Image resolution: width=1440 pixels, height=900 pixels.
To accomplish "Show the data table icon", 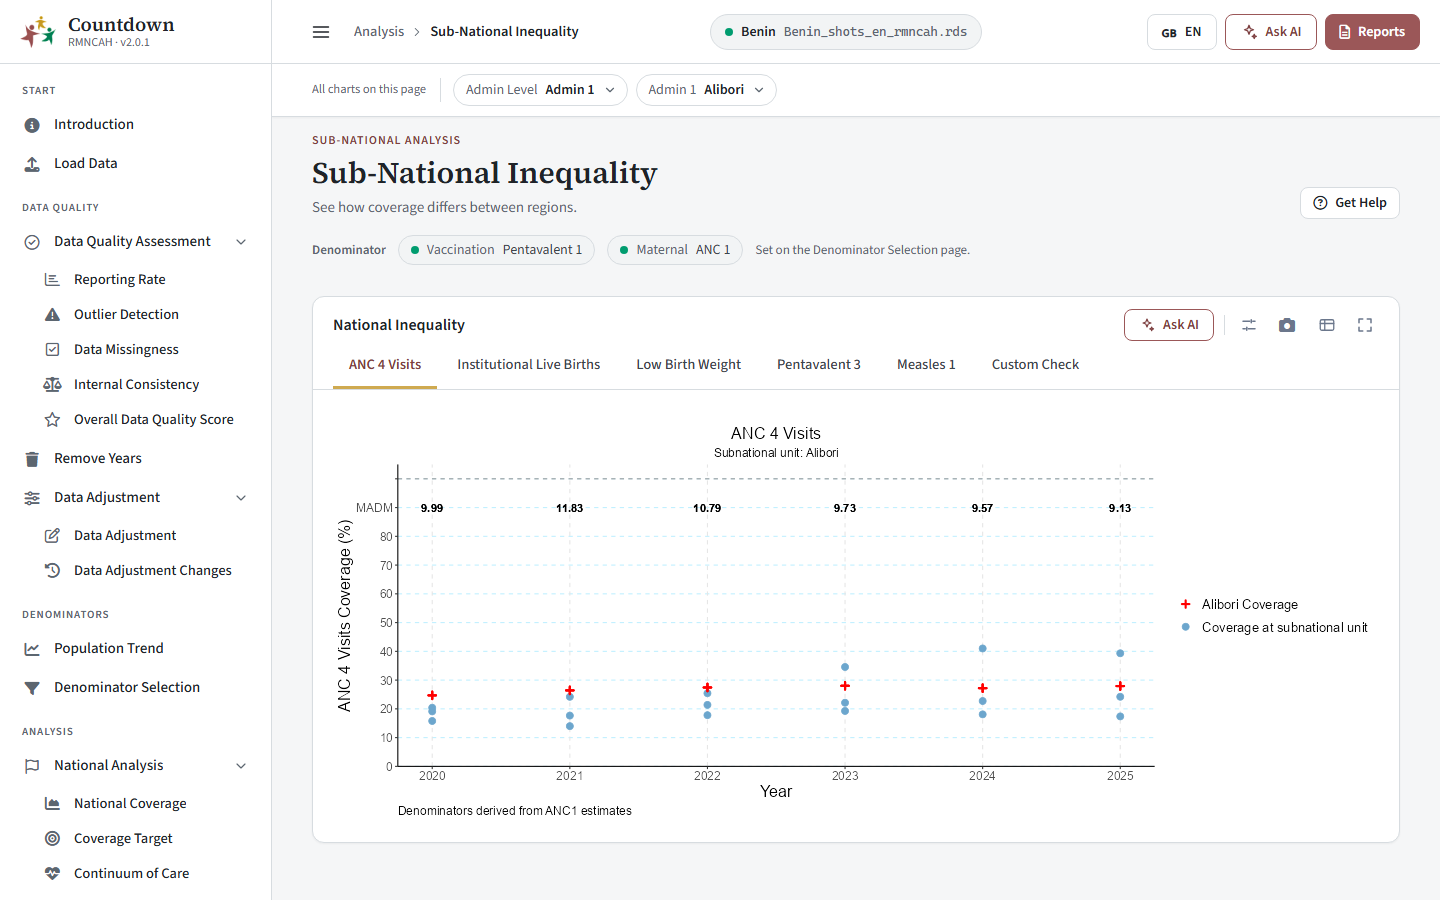I will tap(1327, 325).
